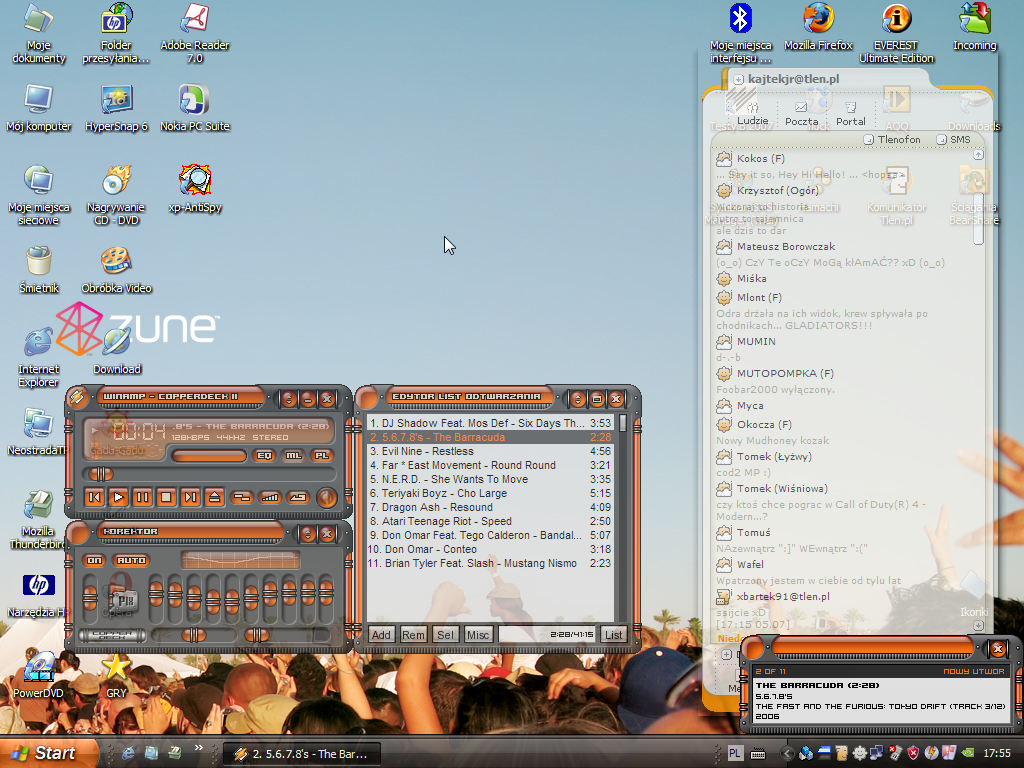Skip to the next track in Winamp
1024x768 pixels.
tap(190, 498)
